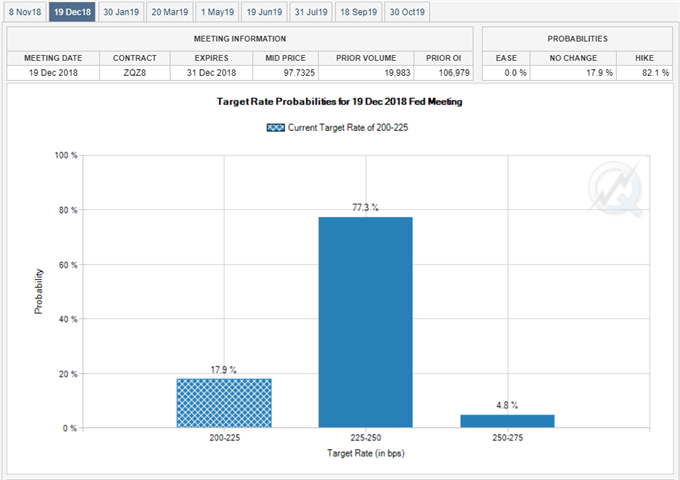Go to the 1 May19 tab
This screenshot has width=680, height=480.
point(217,12)
